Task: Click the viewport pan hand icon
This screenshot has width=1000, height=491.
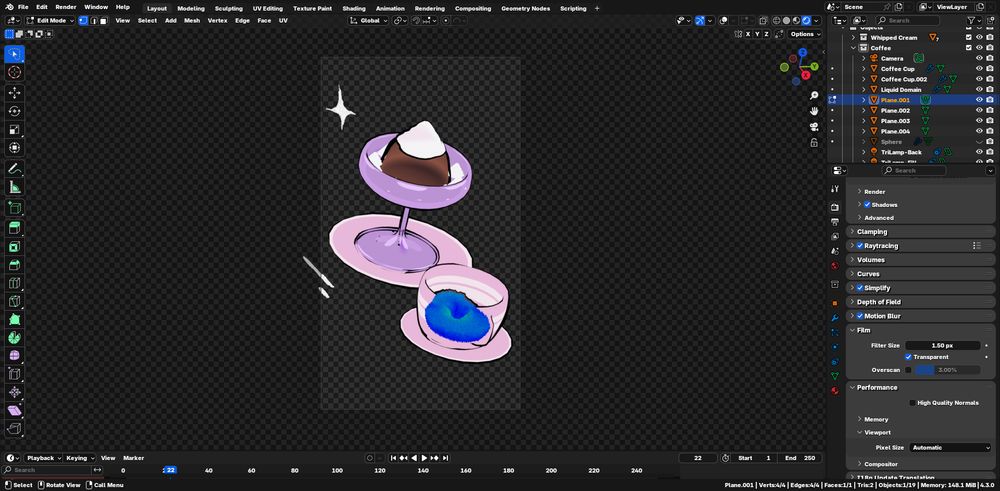Action: pyautogui.click(x=814, y=111)
